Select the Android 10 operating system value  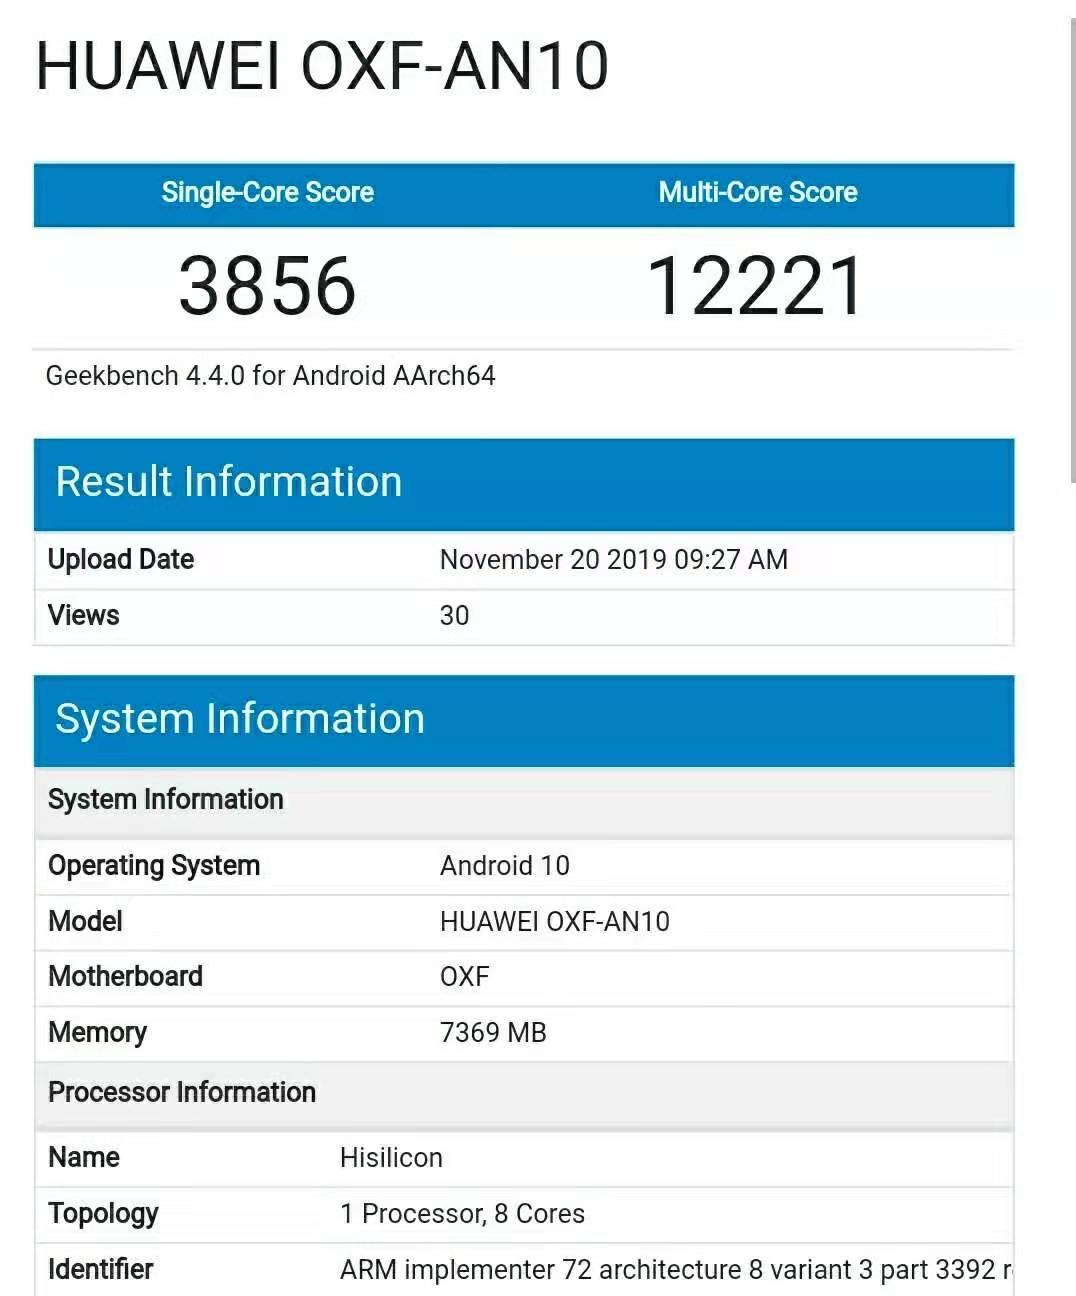[x=504, y=866]
